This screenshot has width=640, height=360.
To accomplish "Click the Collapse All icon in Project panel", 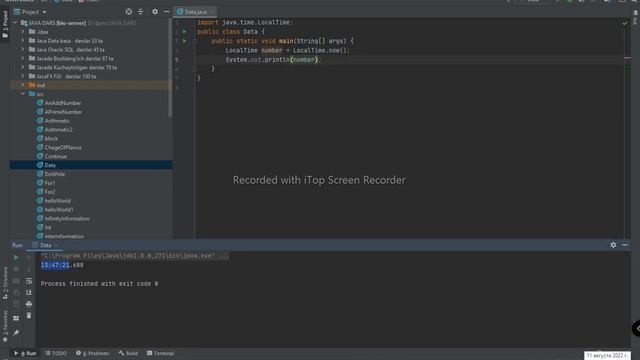I will pos(140,12).
